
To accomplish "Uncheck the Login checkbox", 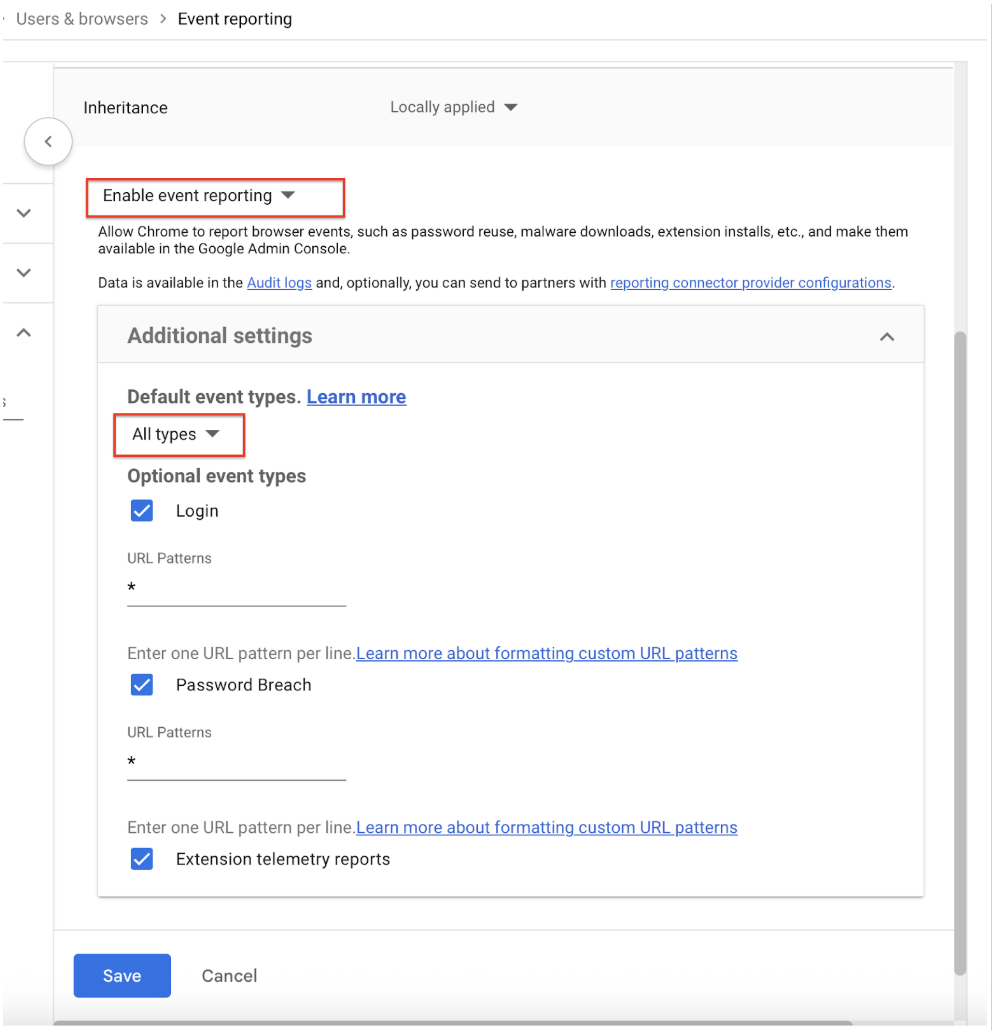I will pos(142,511).
